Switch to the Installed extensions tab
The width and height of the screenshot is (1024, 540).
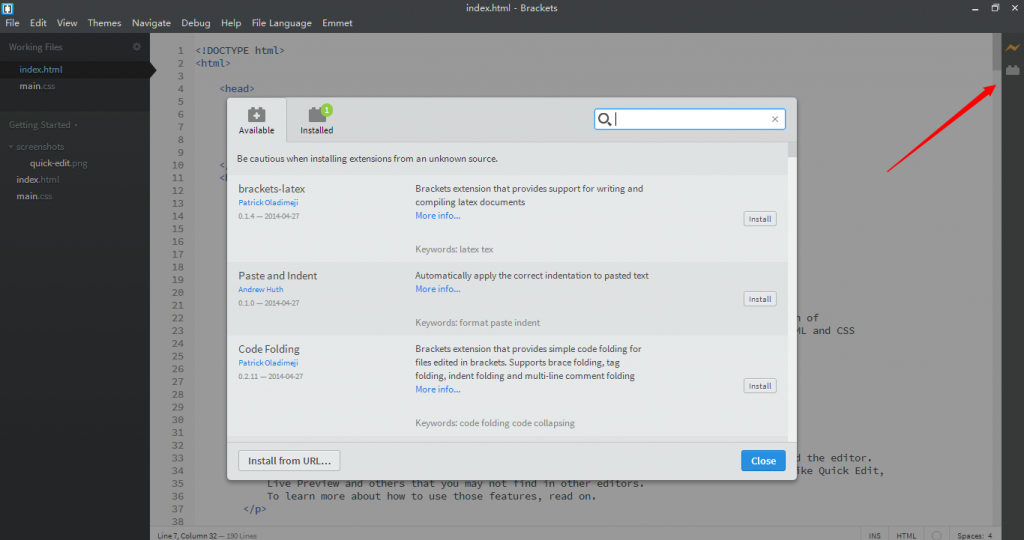tap(317, 120)
